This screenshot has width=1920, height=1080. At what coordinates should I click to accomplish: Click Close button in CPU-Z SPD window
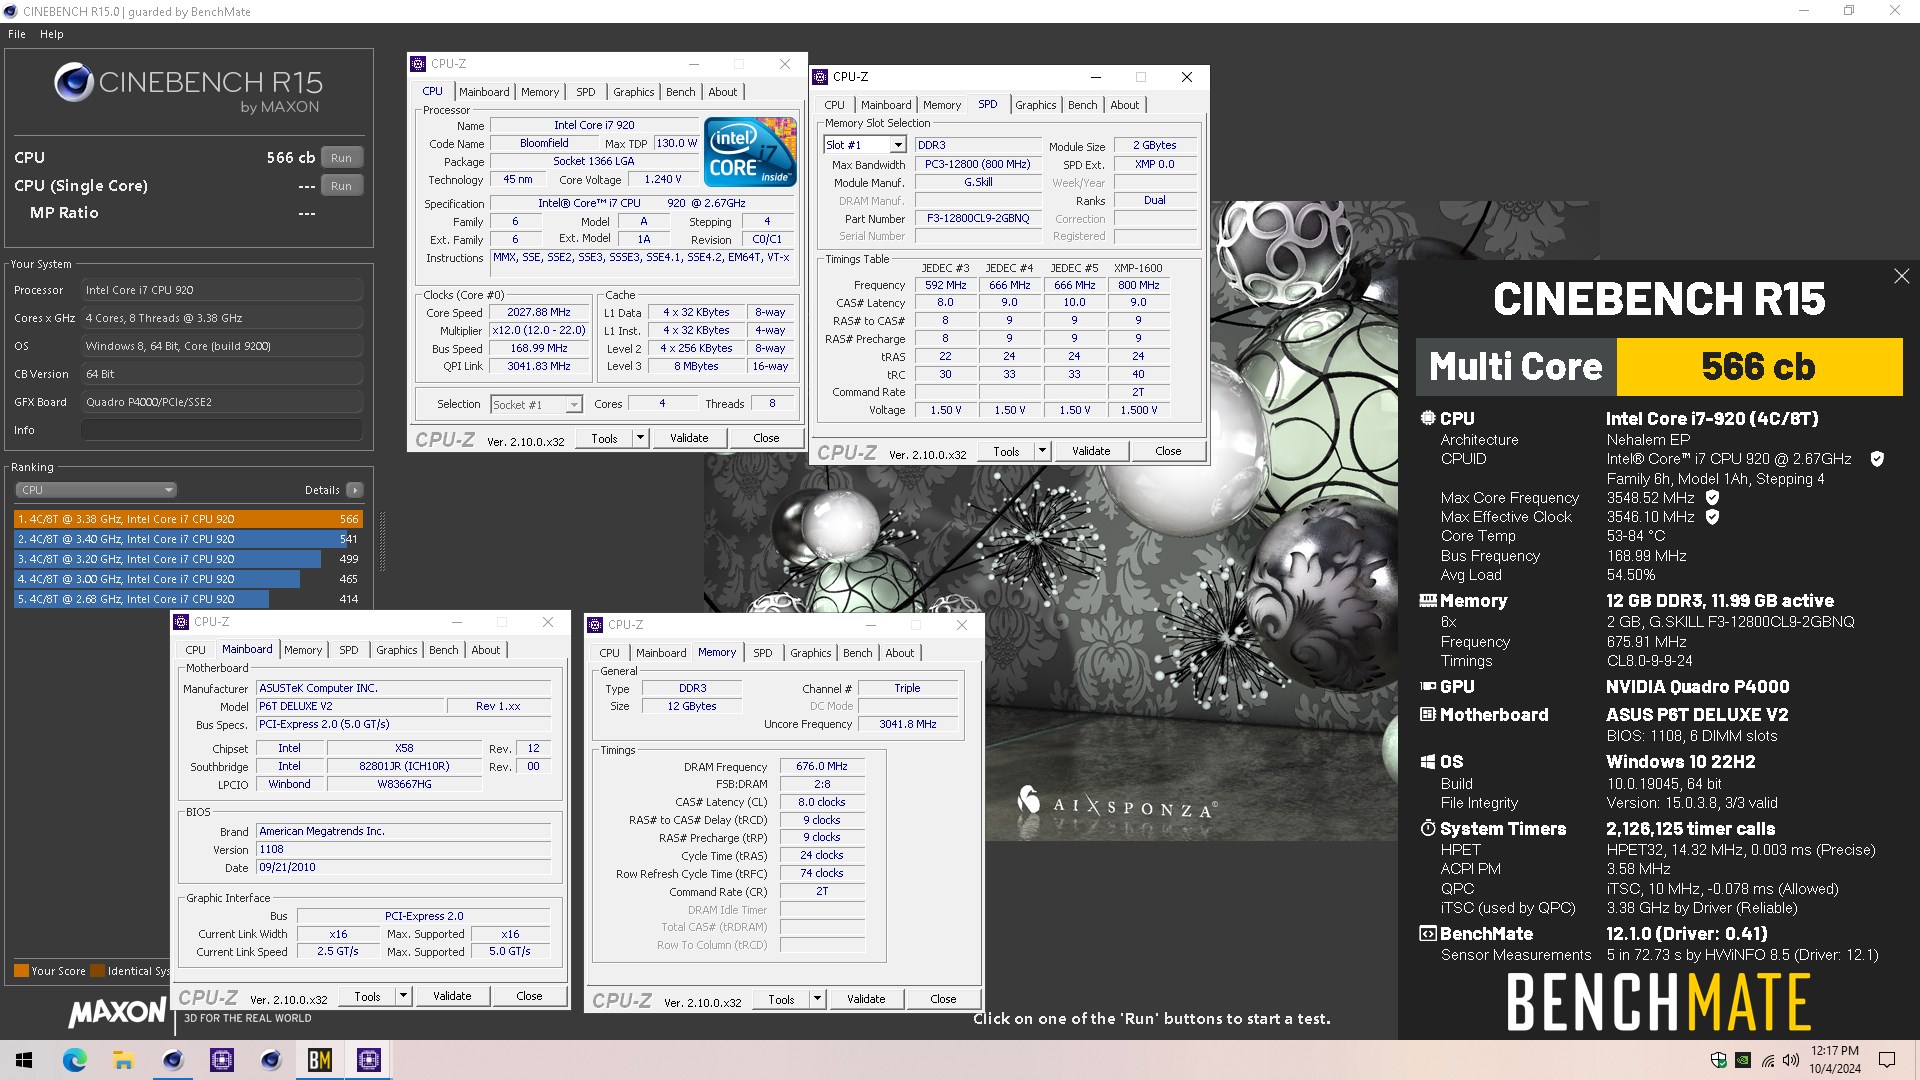1168,451
